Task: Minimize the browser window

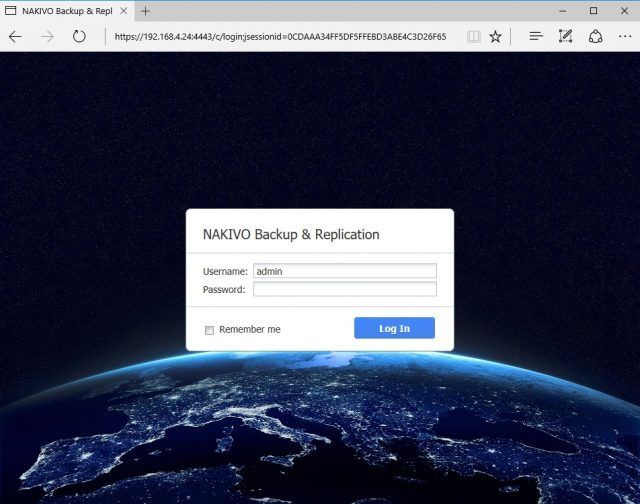Action: [563, 11]
